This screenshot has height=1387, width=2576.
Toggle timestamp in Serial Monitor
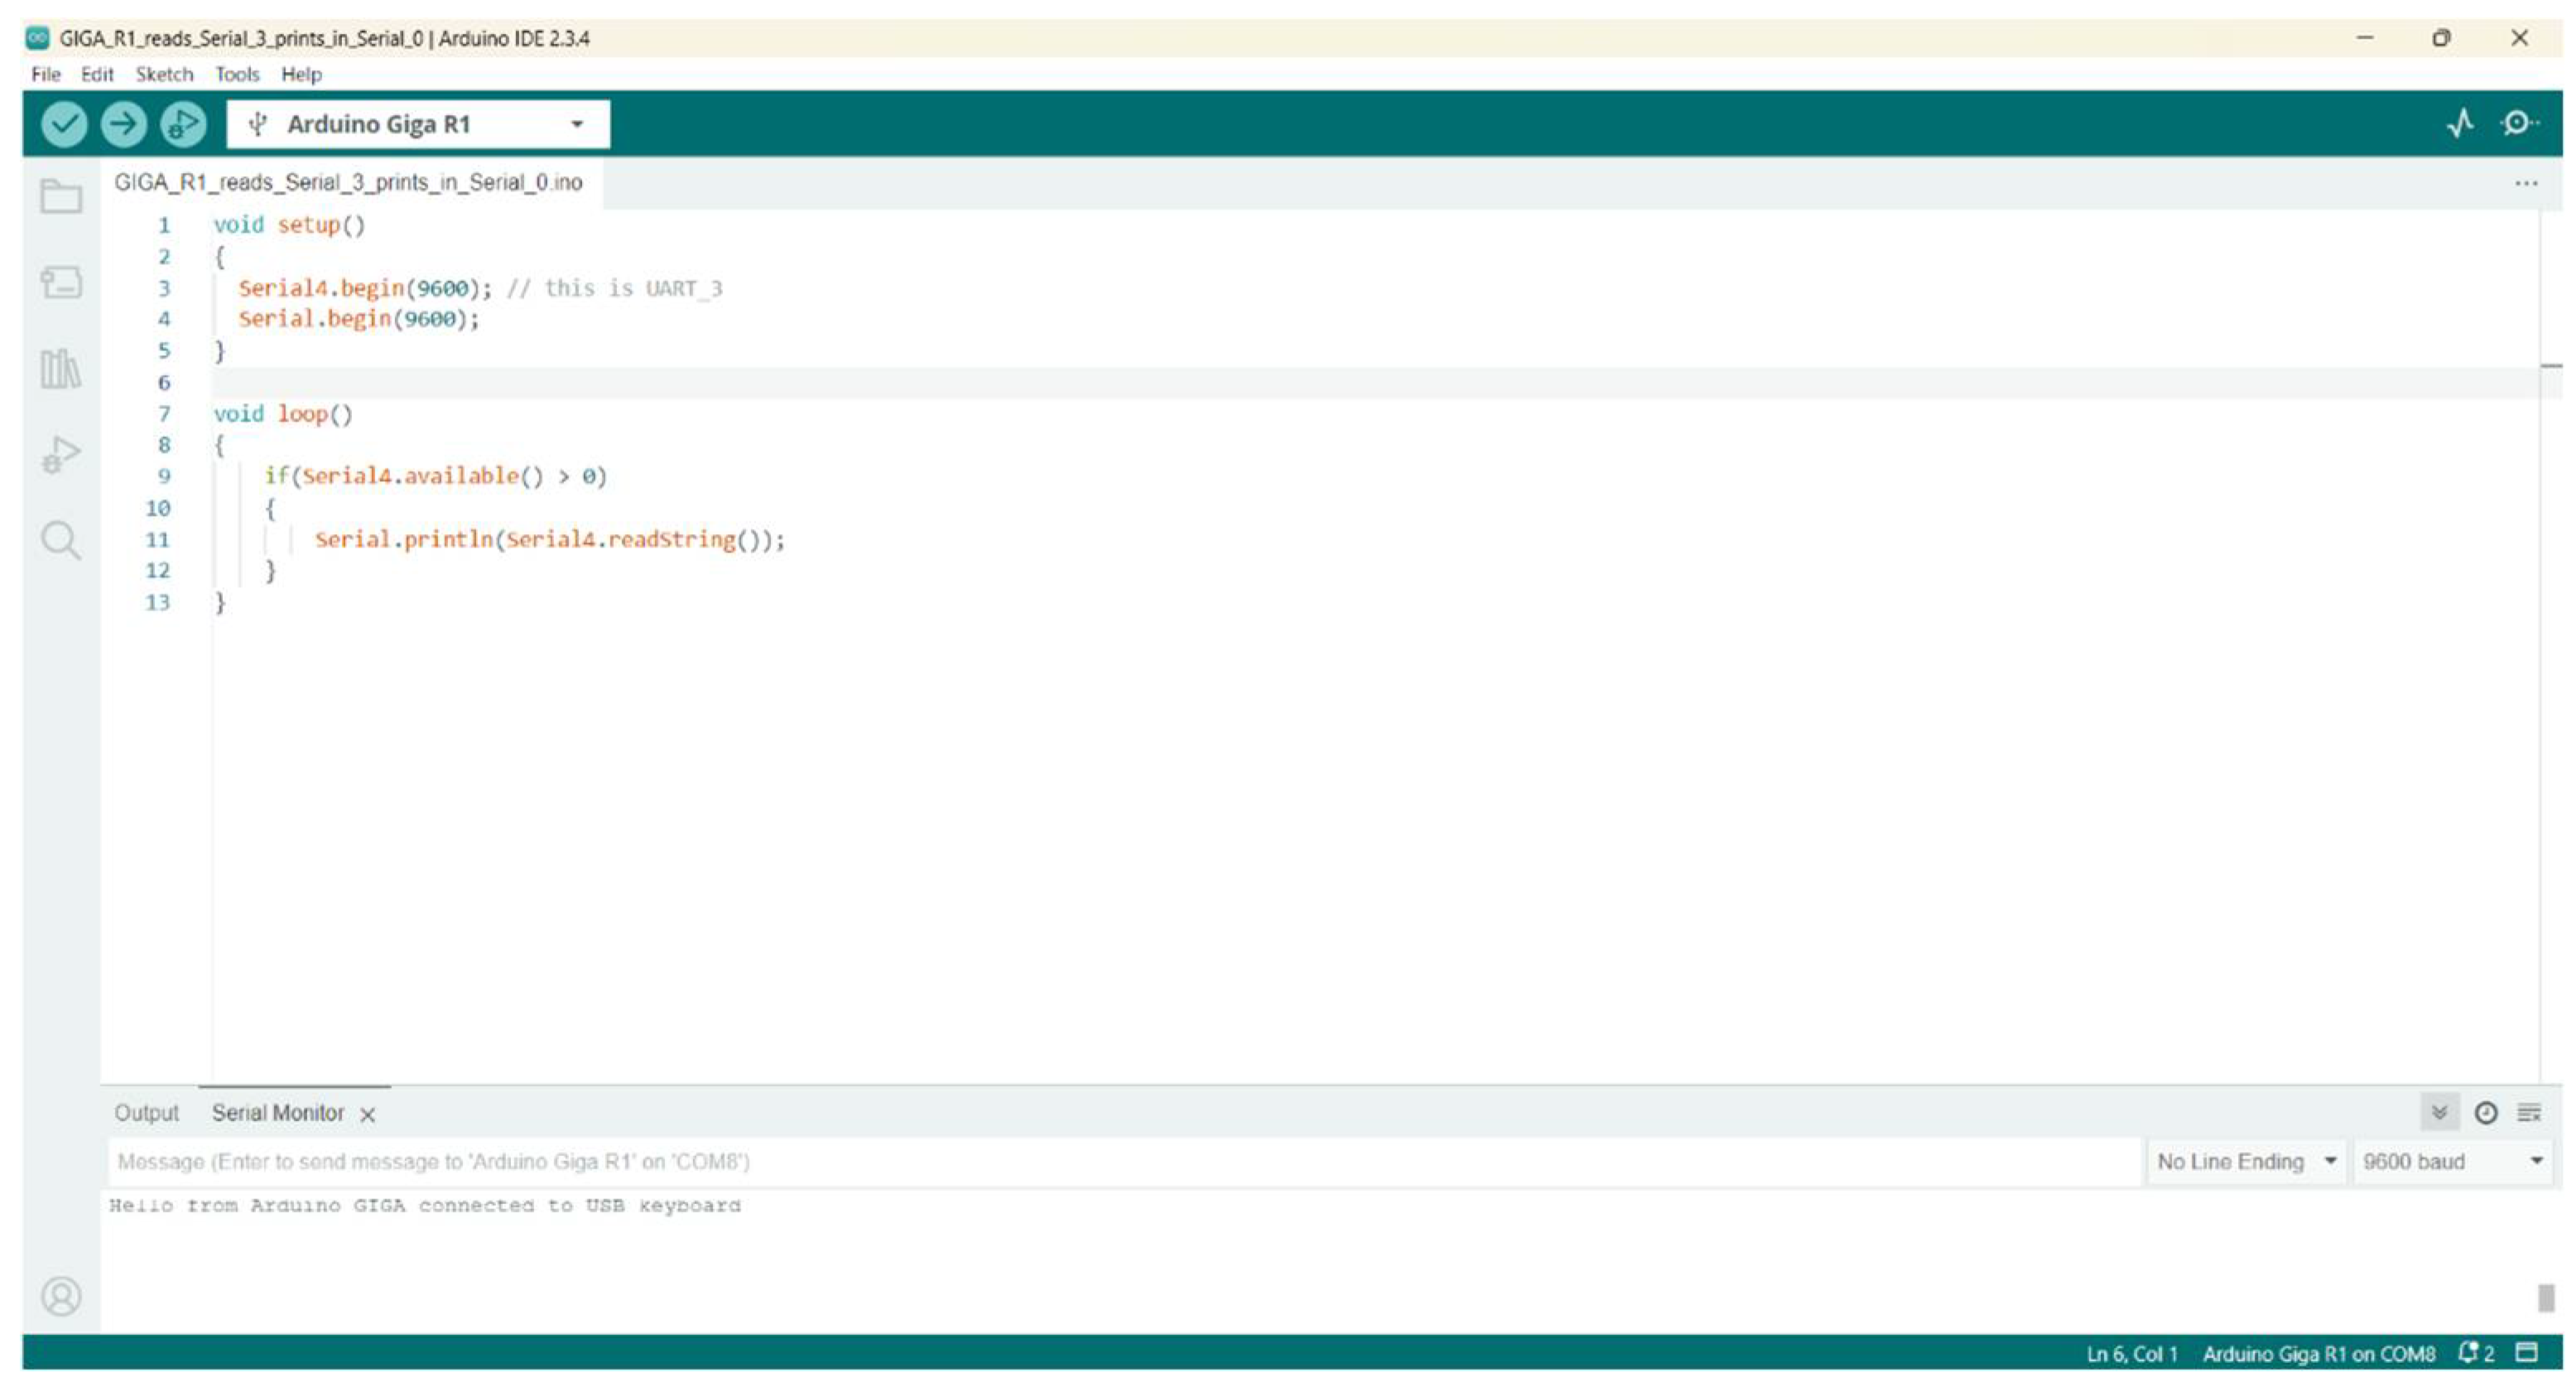click(x=2486, y=1112)
